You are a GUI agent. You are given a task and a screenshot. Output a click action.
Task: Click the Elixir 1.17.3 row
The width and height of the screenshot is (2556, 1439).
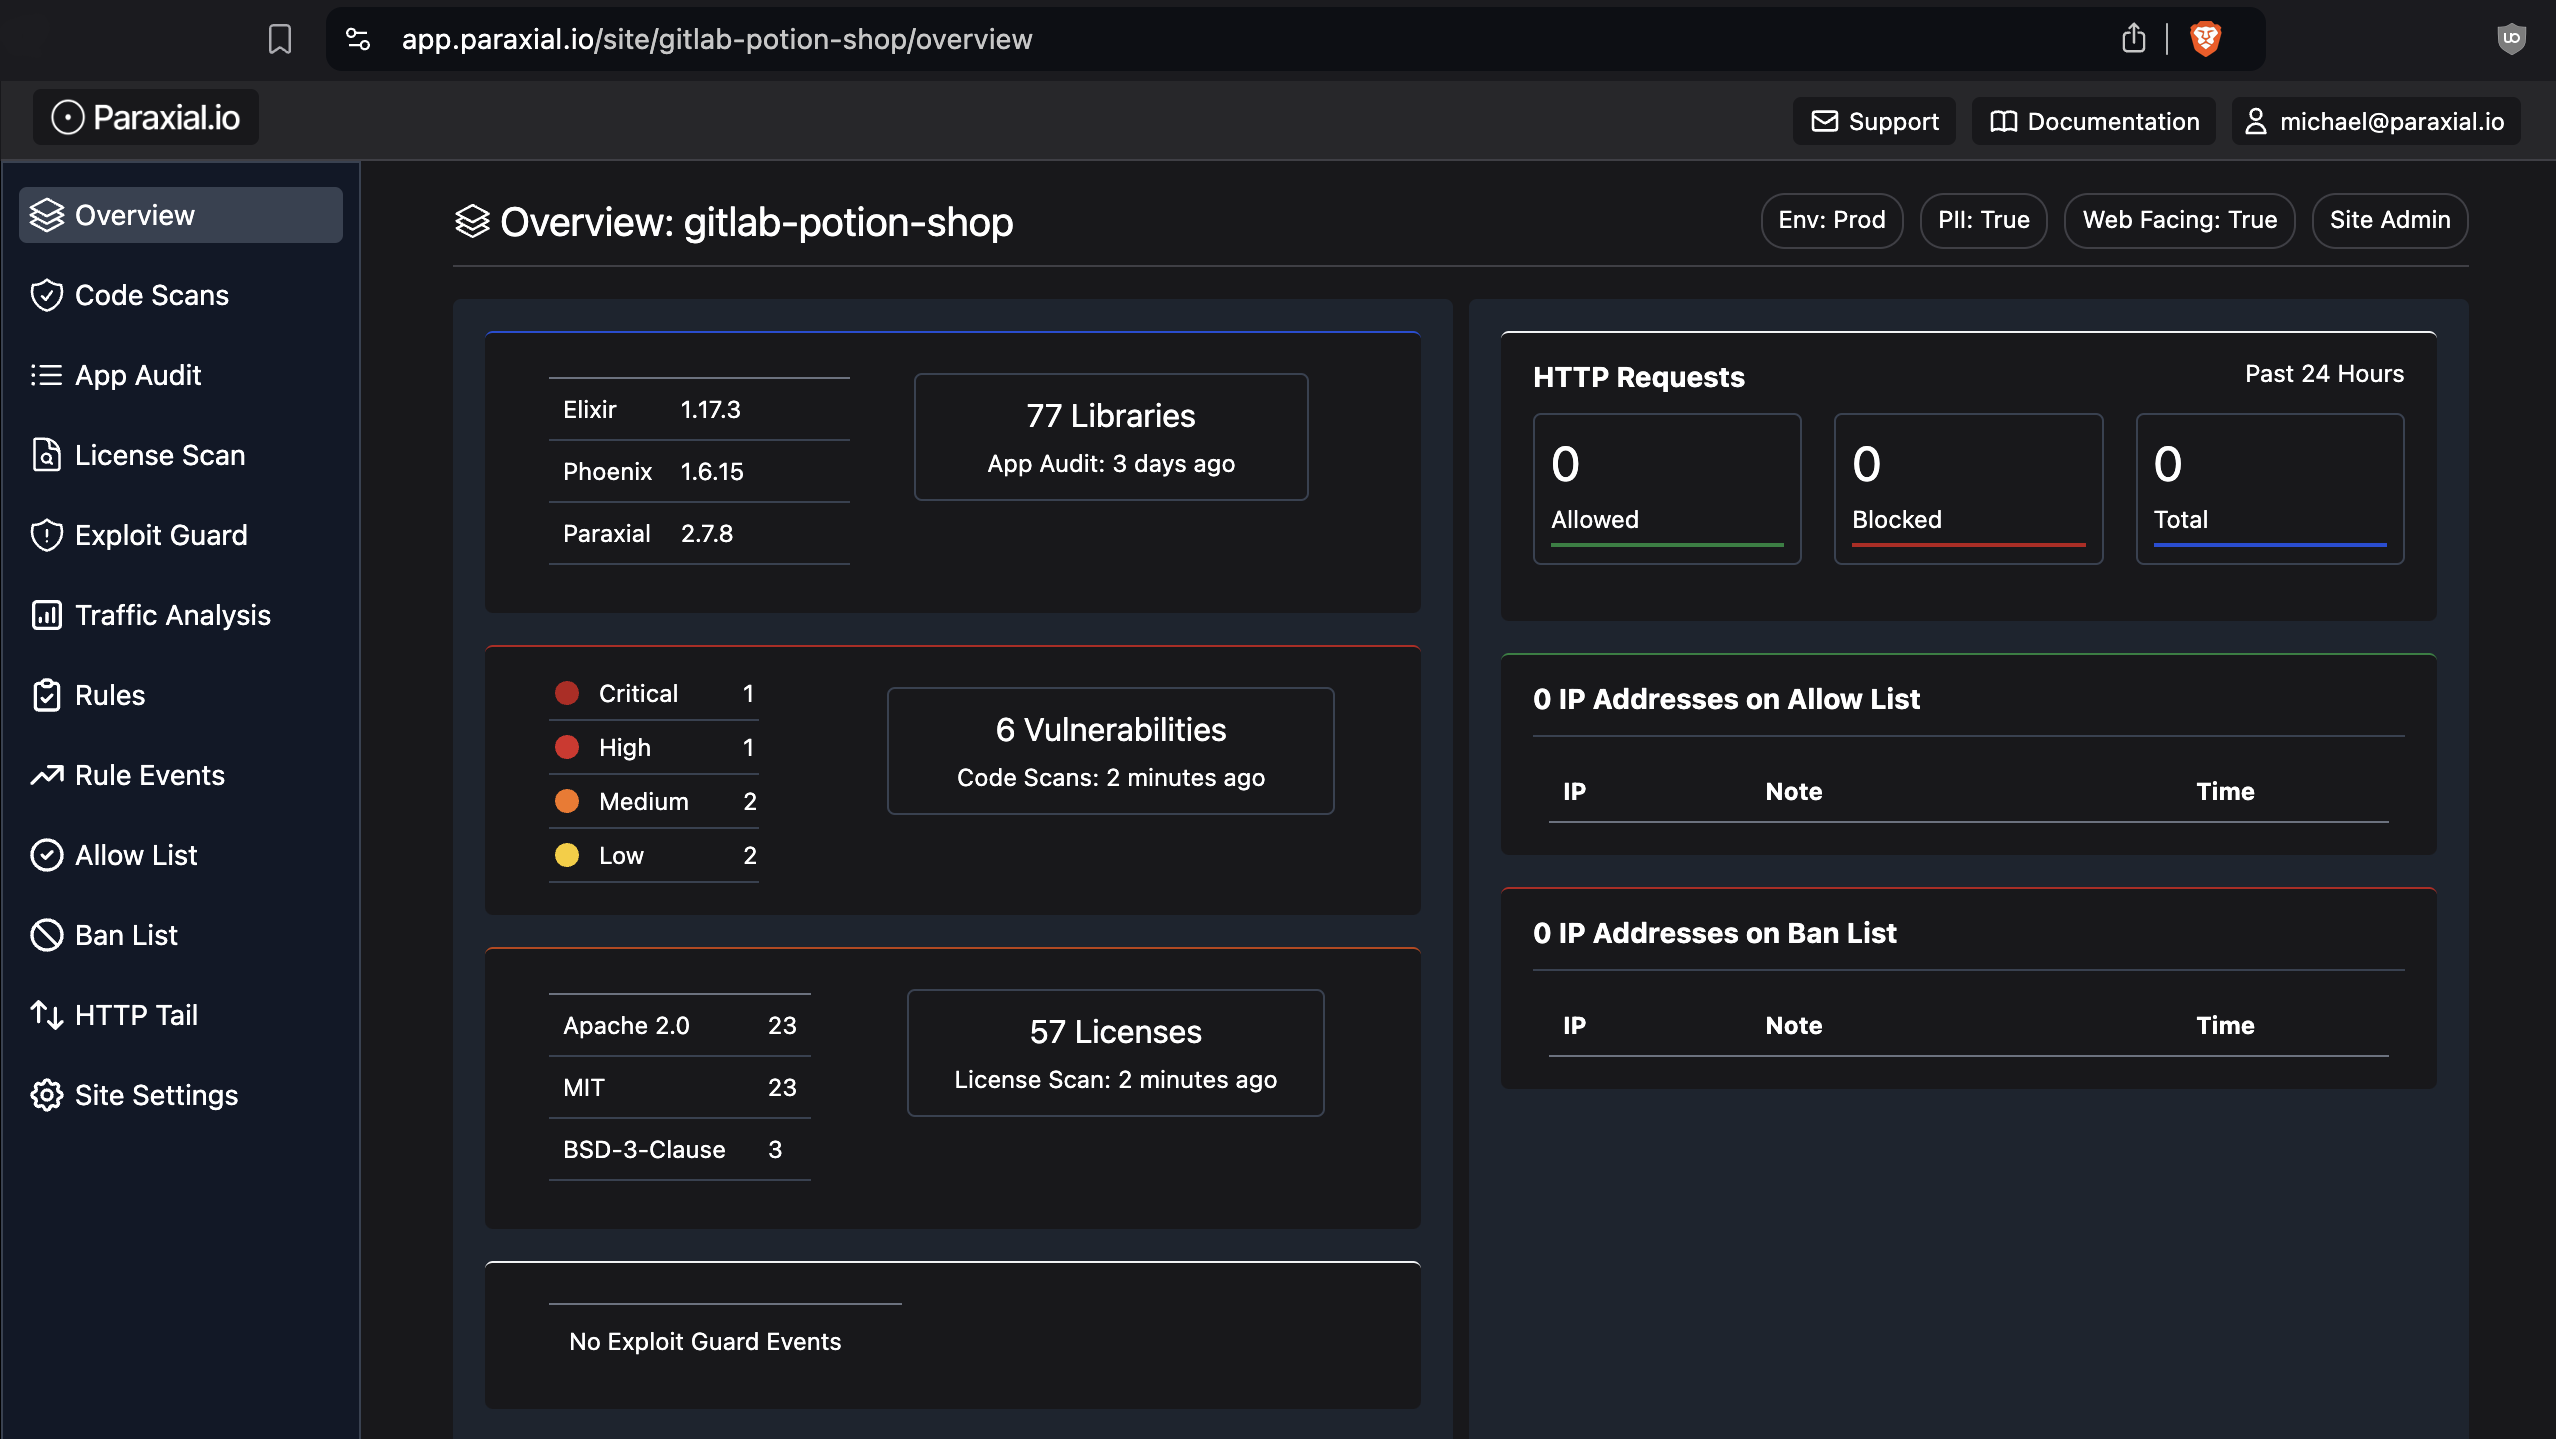[699, 409]
